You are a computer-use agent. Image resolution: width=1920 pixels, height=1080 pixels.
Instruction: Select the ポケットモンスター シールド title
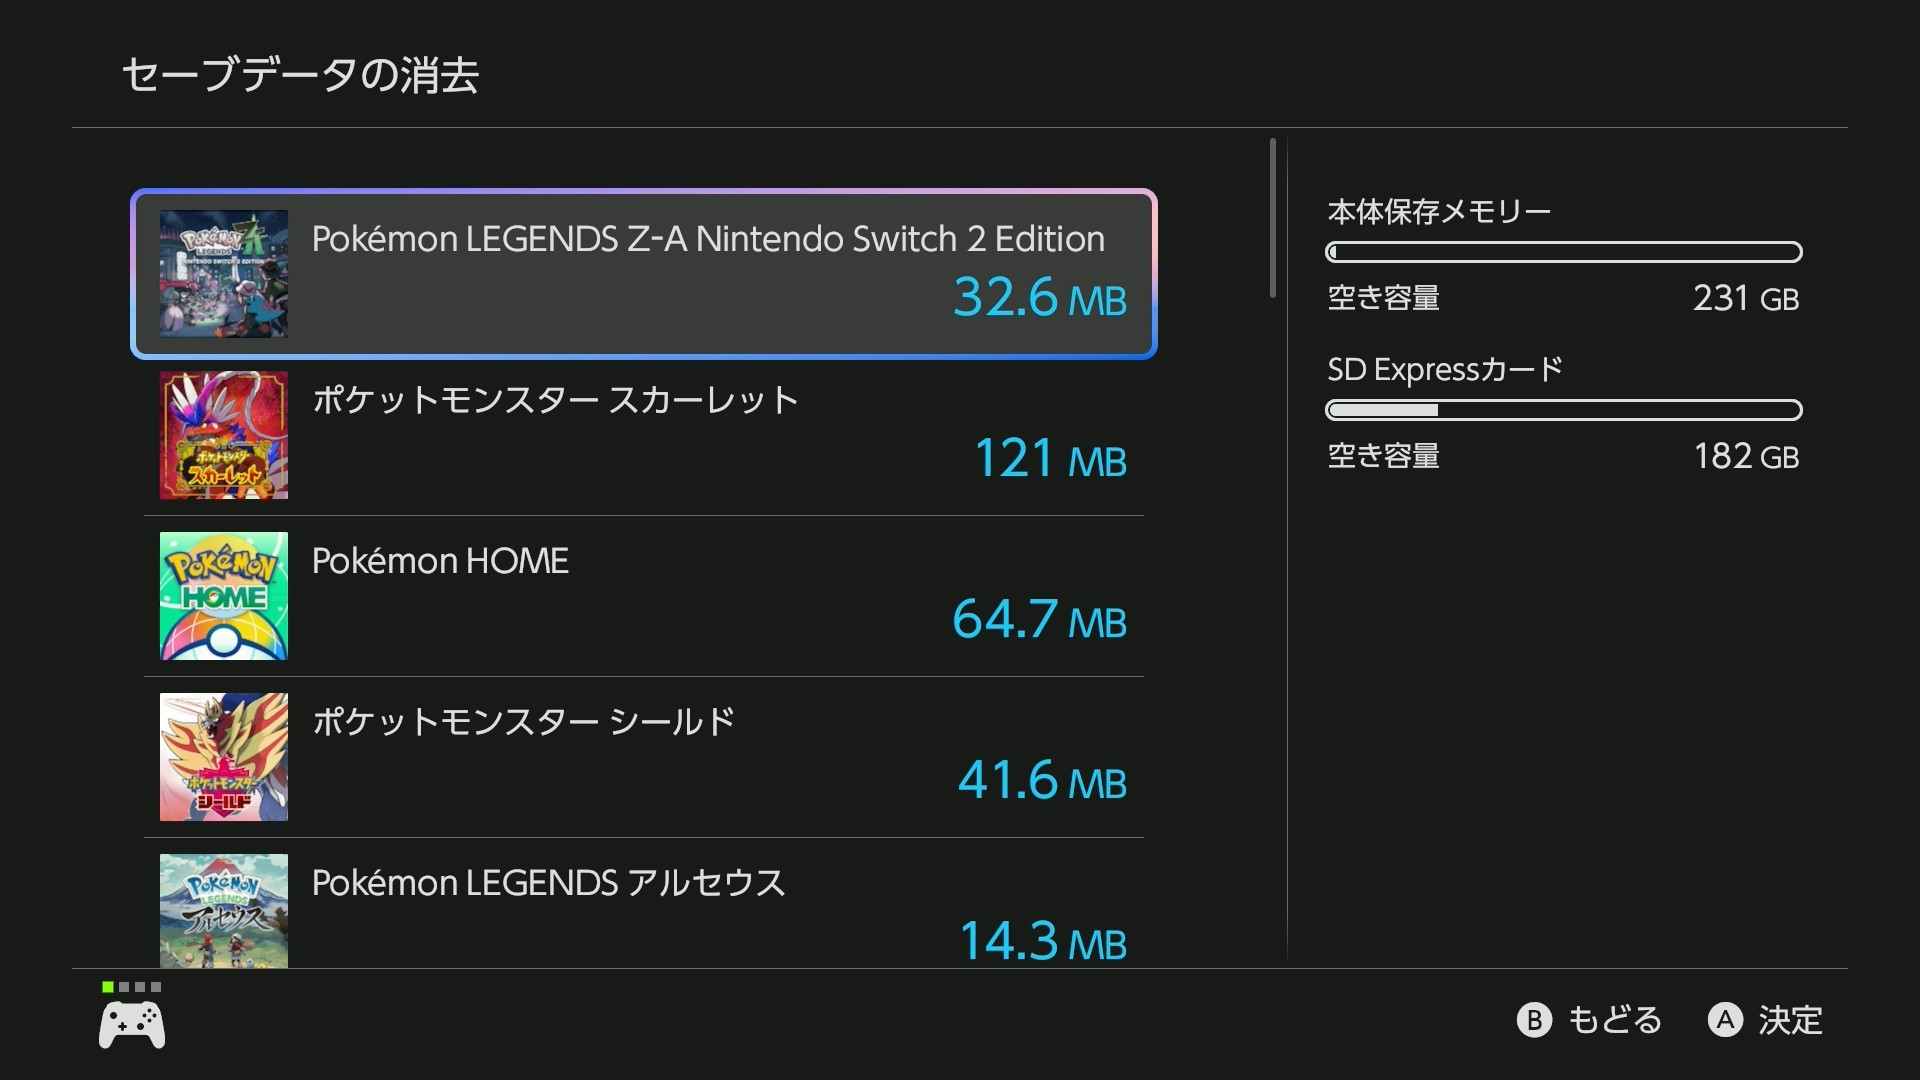(x=523, y=722)
